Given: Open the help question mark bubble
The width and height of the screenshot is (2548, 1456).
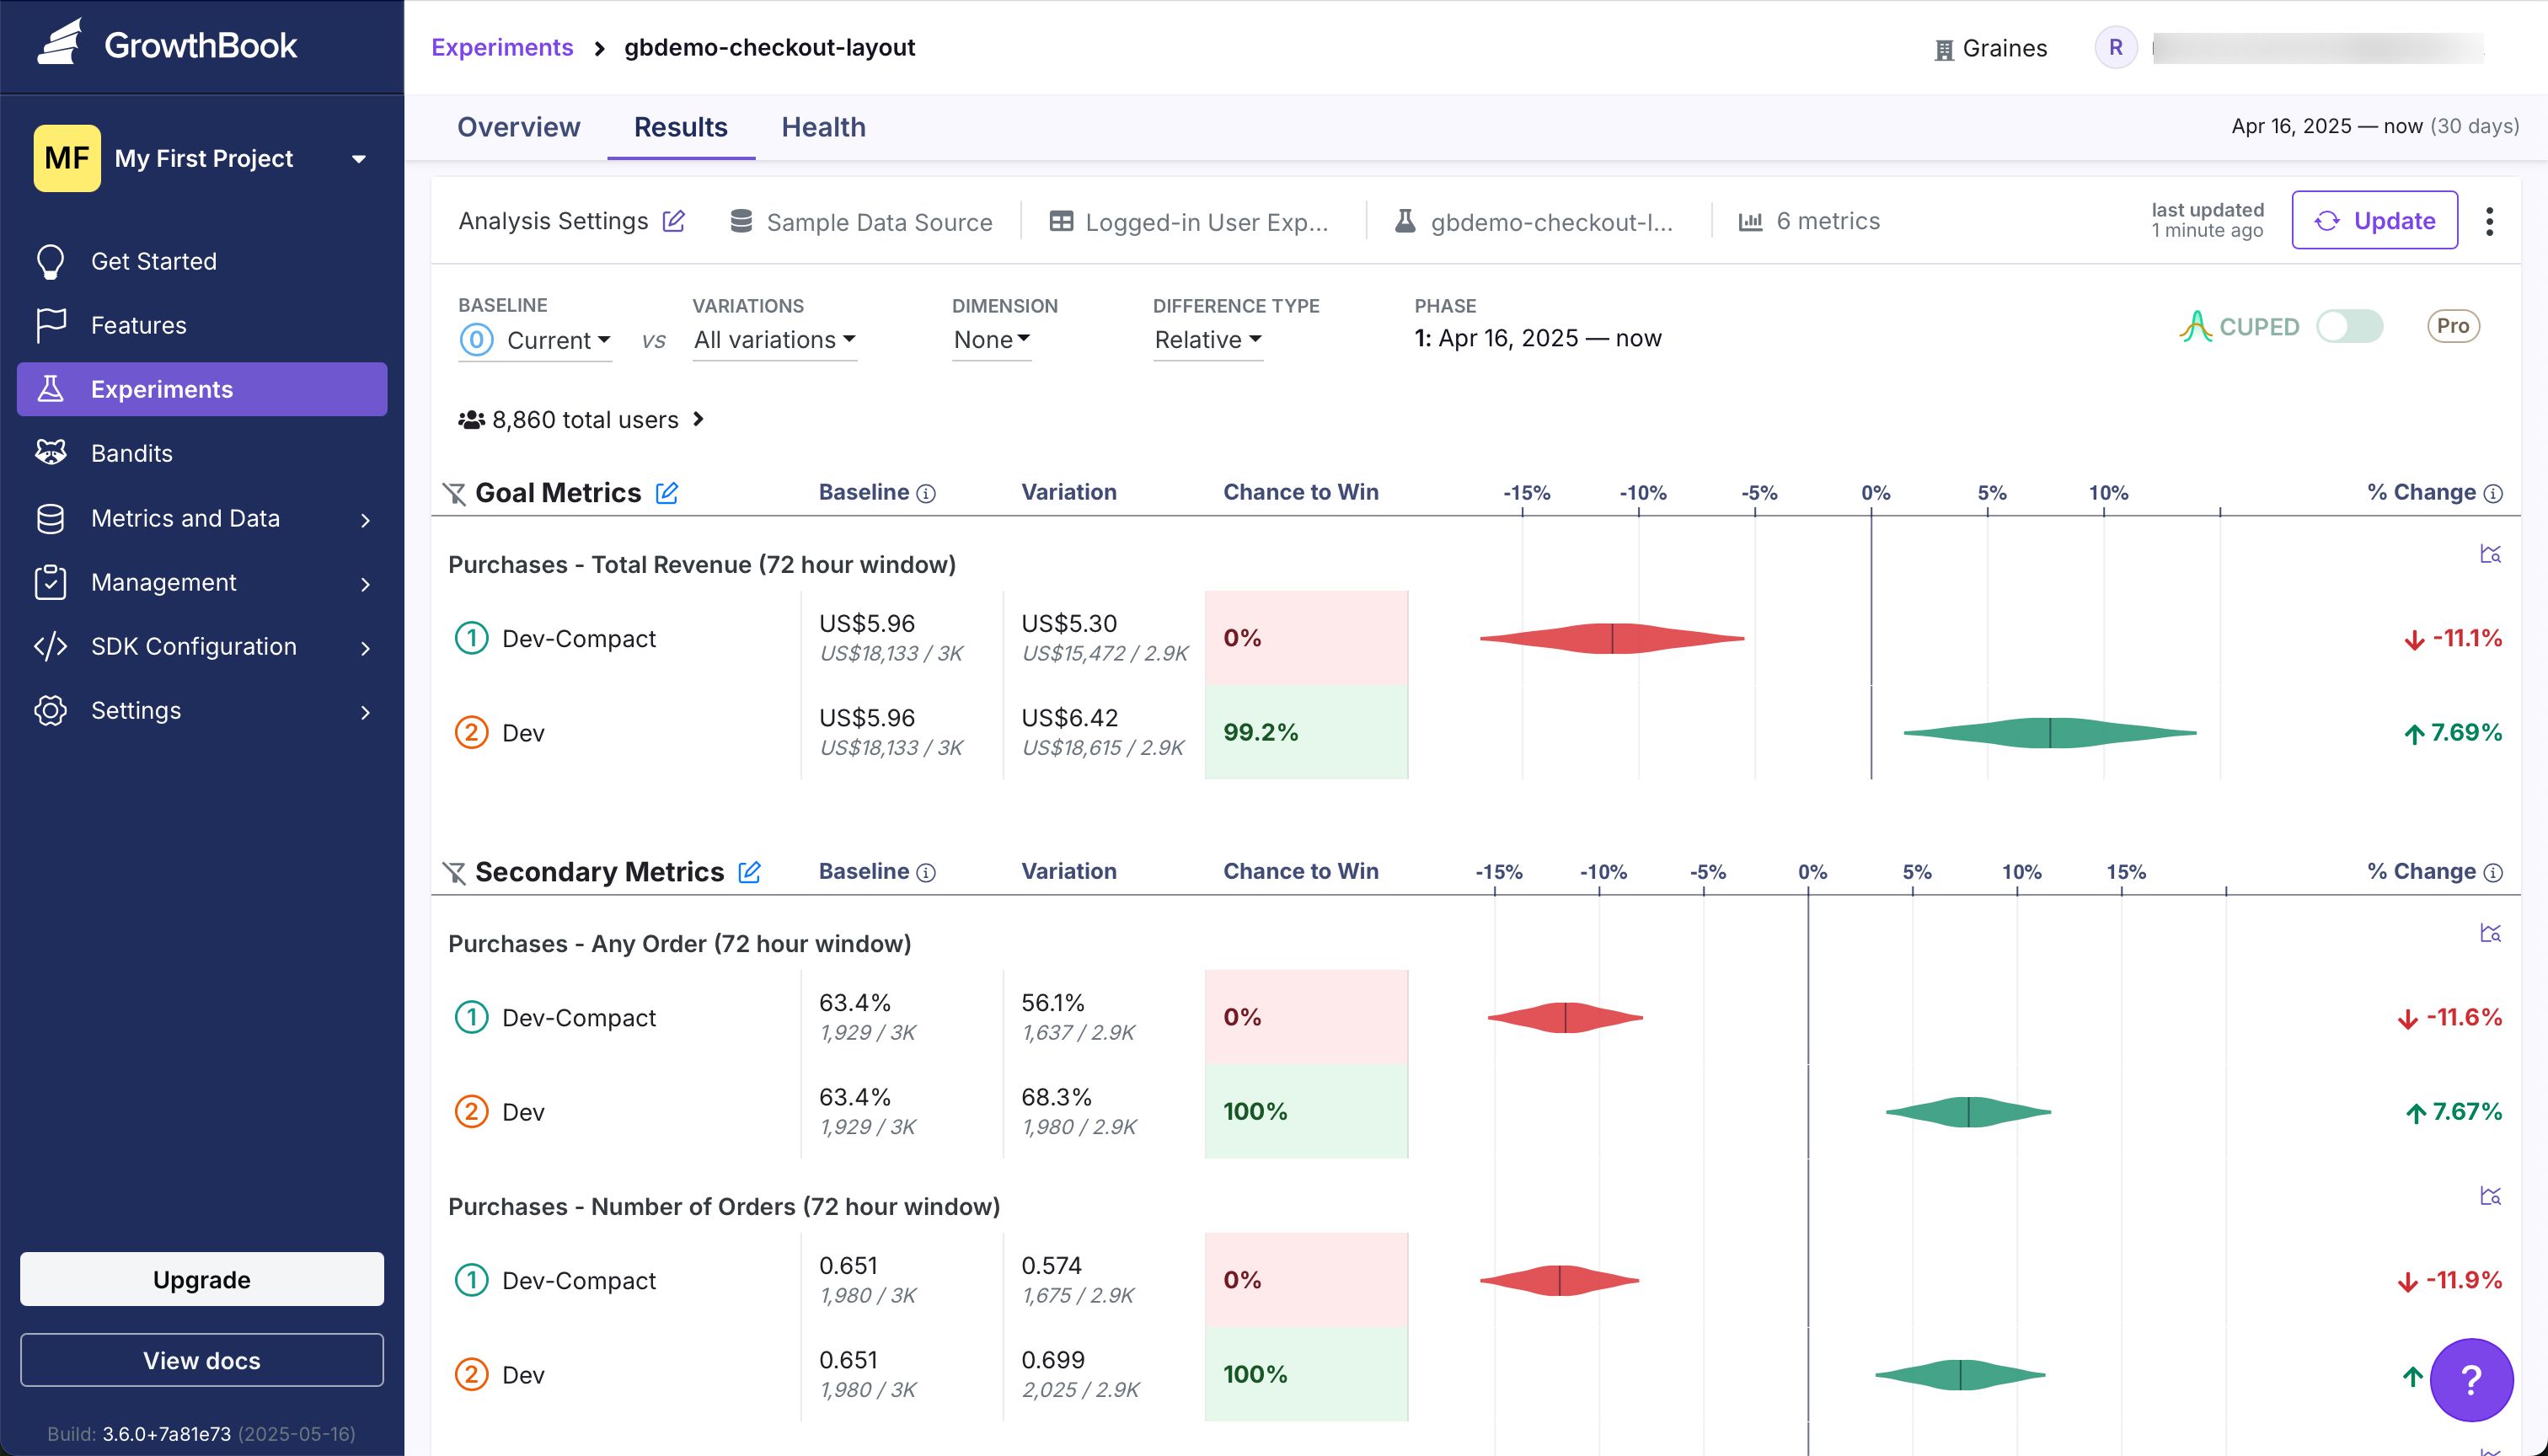Looking at the screenshot, I should click(2471, 1380).
